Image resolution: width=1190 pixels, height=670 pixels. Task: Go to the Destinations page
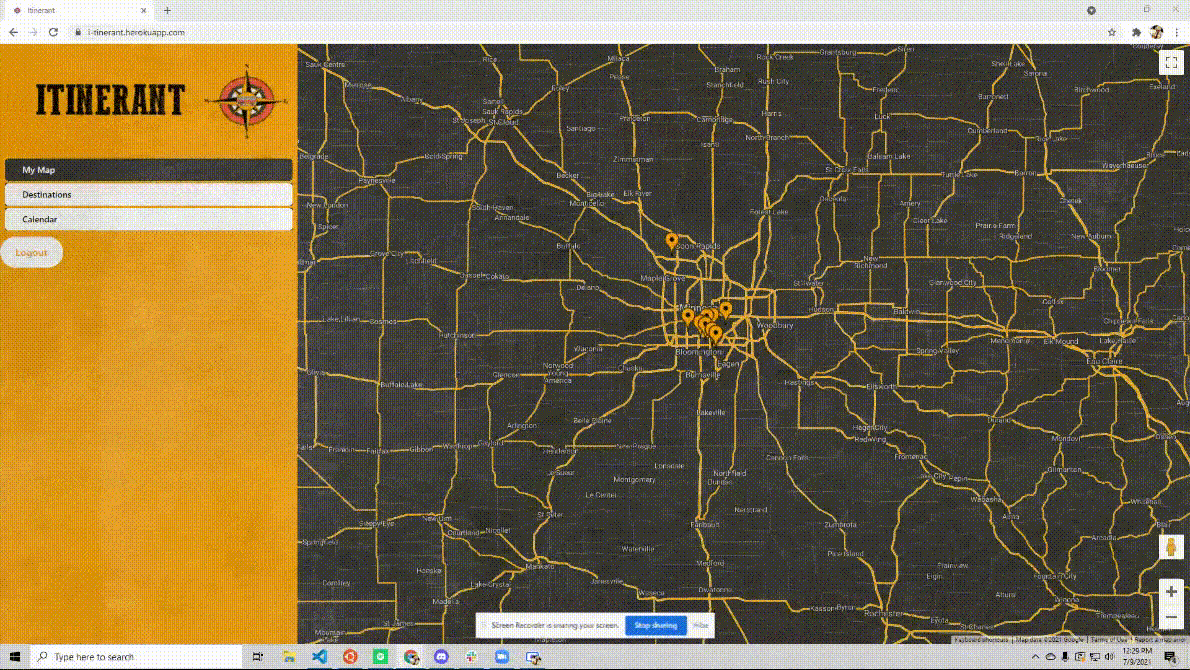pos(149,194)
